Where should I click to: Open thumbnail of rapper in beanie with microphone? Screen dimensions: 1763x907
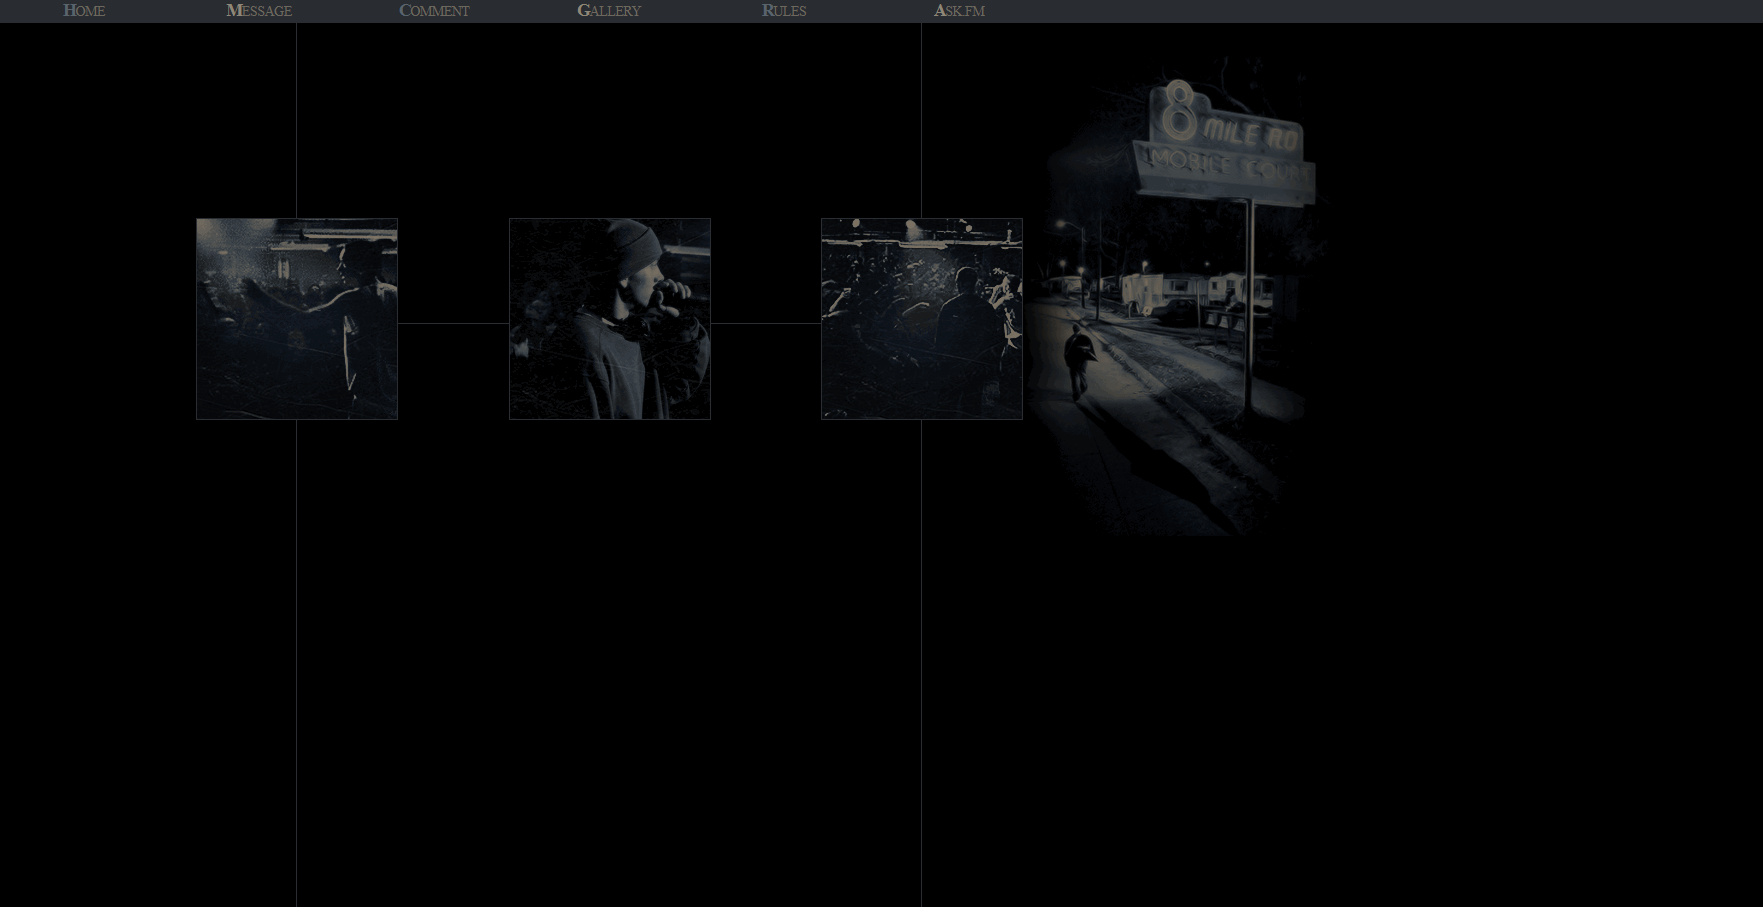[x=610, y=319]
